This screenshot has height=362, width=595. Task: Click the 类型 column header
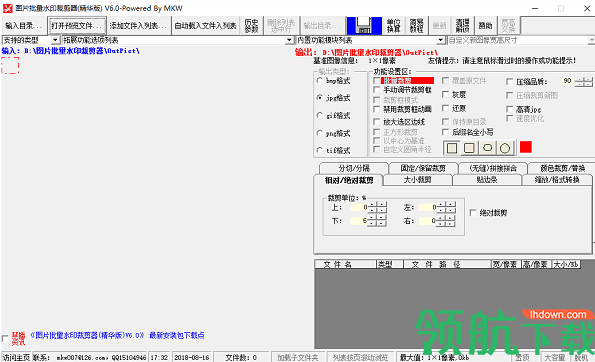[389, 264]
